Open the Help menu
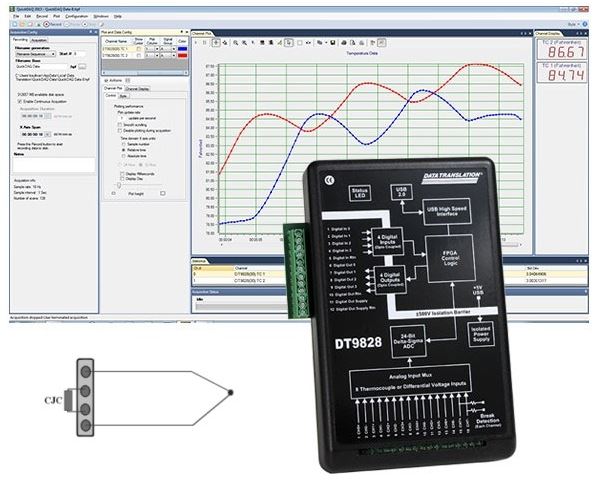The height and width of the screenshot is (495, 599). click(x=118, y=16)
